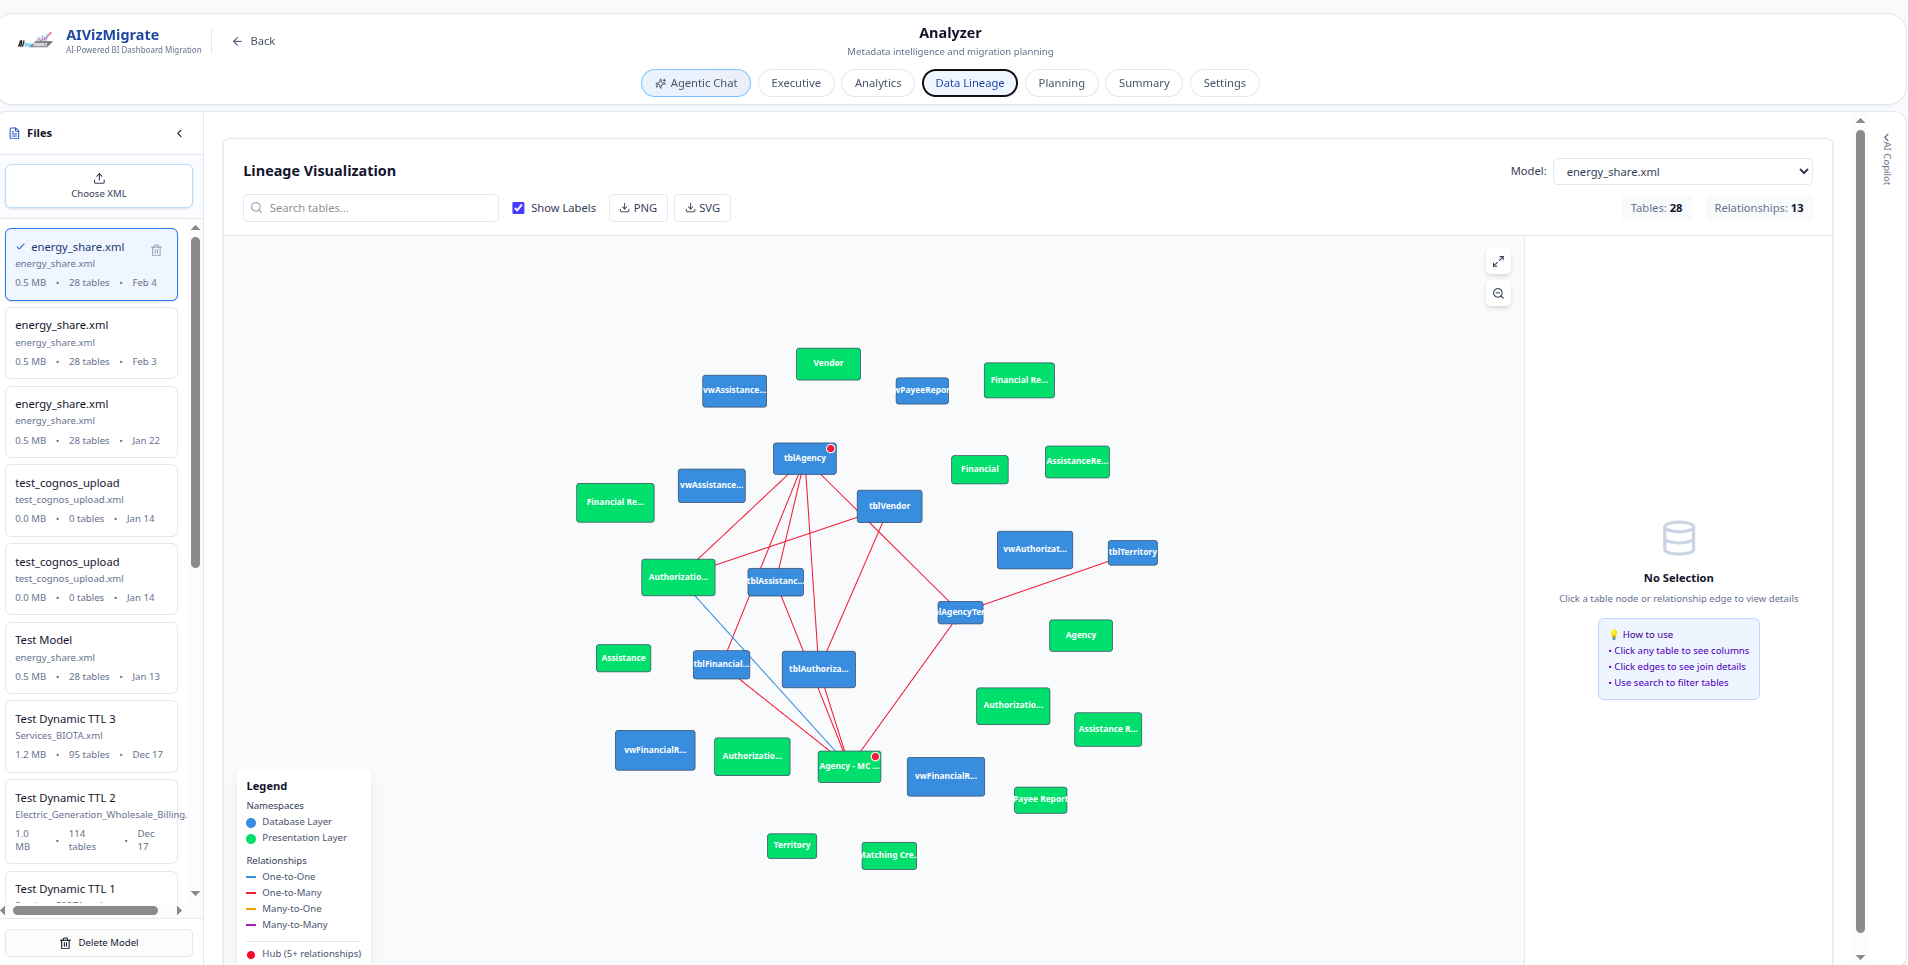The width and height of the screenshot is (1908, 965).
Task: Click the Many-to-Many legend entry
Action: coord(287,925)
